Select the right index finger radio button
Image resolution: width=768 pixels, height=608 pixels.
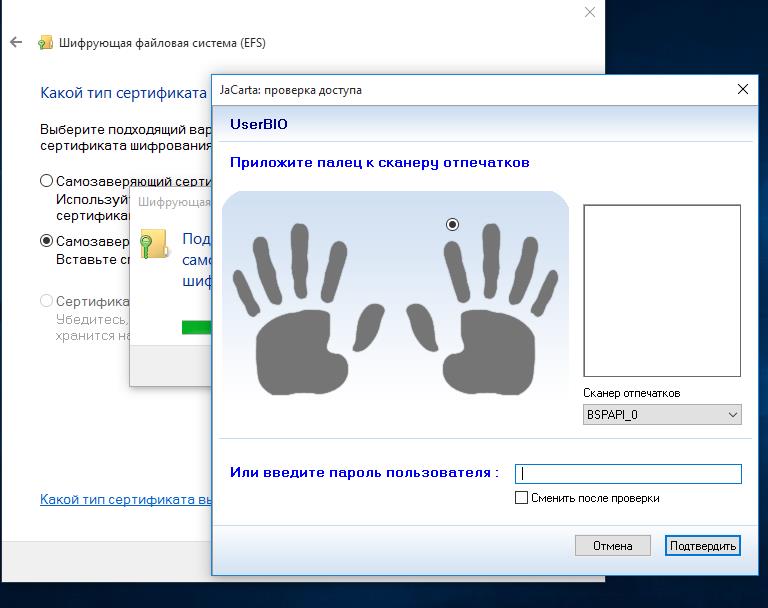click(x=452, y=224)
